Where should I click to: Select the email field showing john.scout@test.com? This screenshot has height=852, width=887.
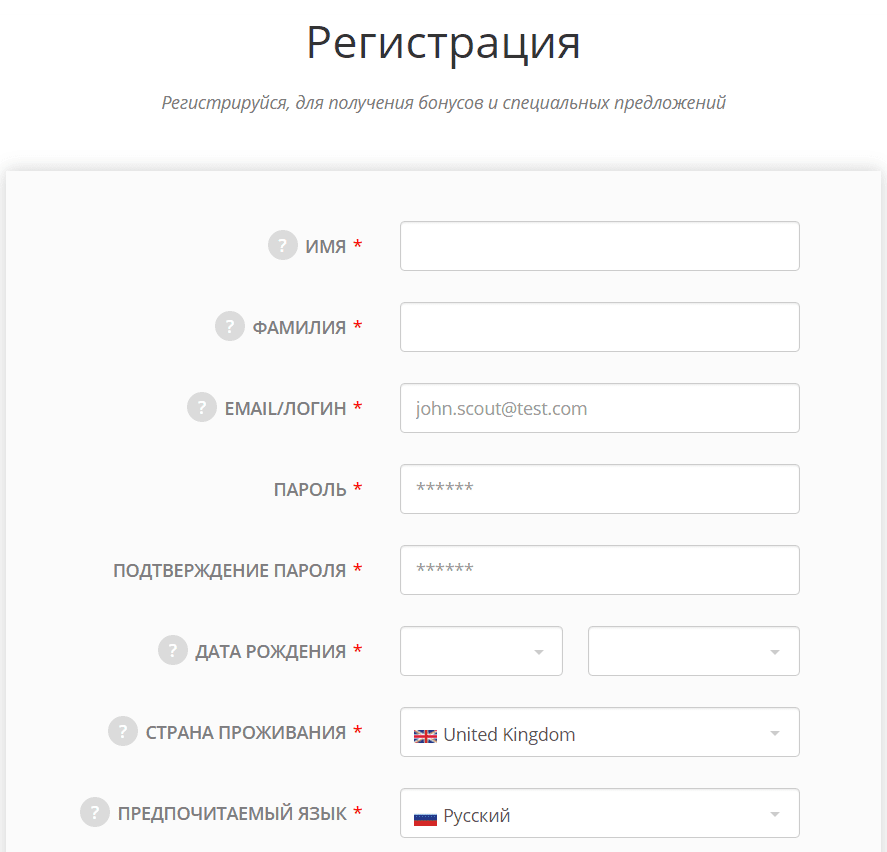click(599, 408)
